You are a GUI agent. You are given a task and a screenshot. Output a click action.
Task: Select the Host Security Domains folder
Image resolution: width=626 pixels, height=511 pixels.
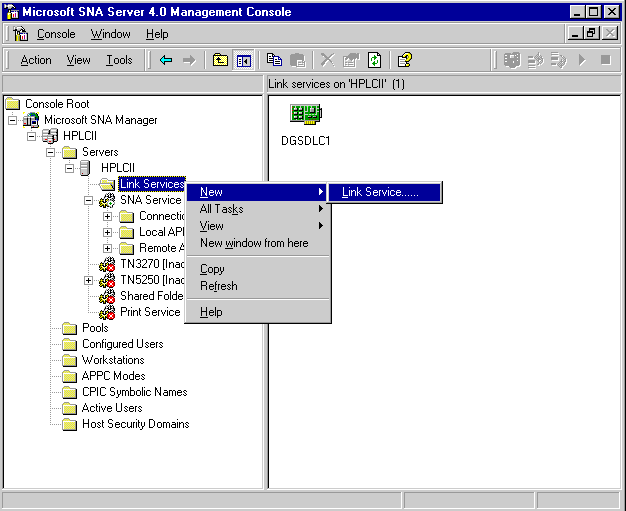click(x=135, y=424)
